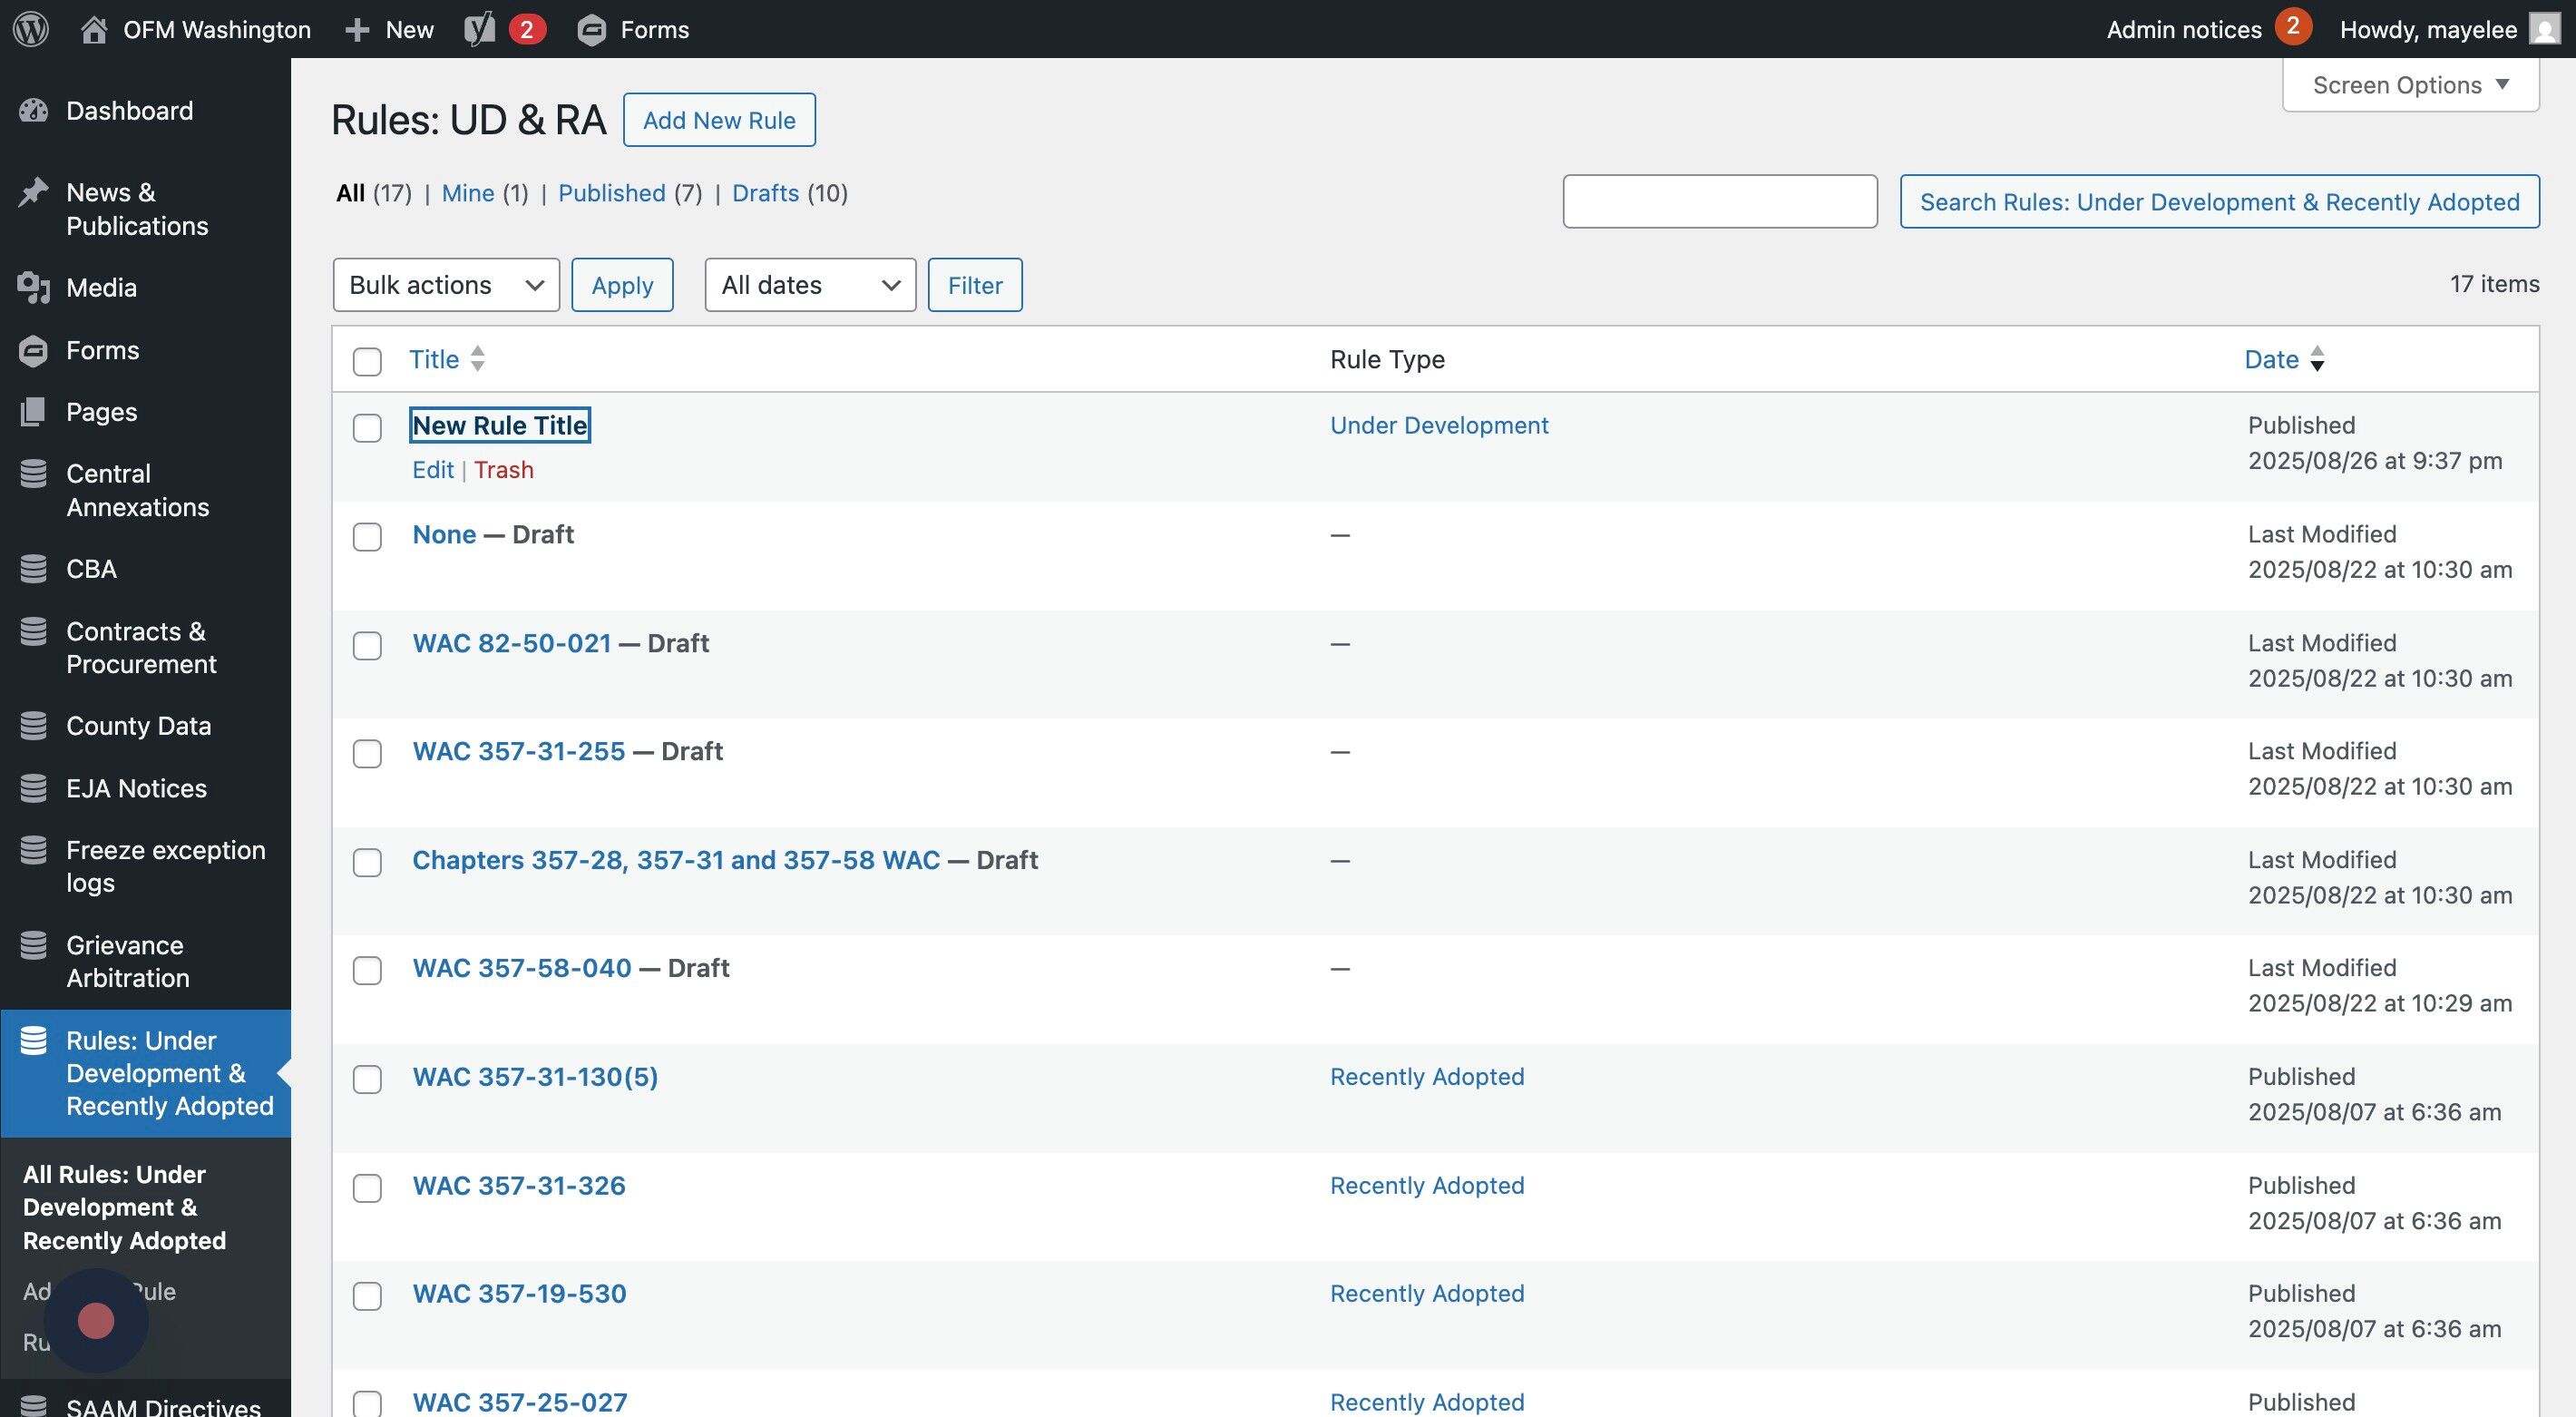Screen dimensions: 2576x1417
Task: Click the search rules text field
Action: (1719, 202)
